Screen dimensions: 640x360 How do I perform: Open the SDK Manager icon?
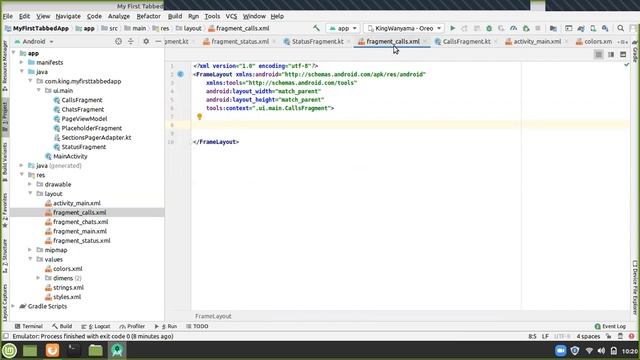605,28
